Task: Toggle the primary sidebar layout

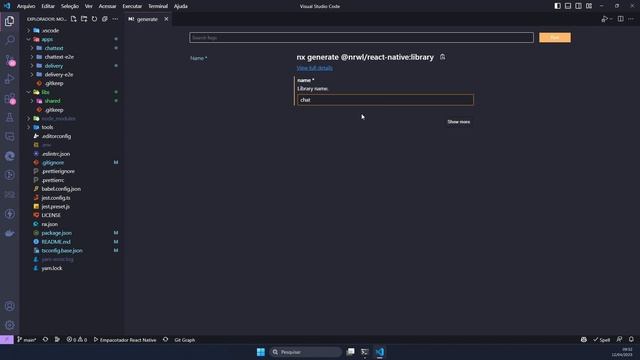Action: click(x=557, y=6)
